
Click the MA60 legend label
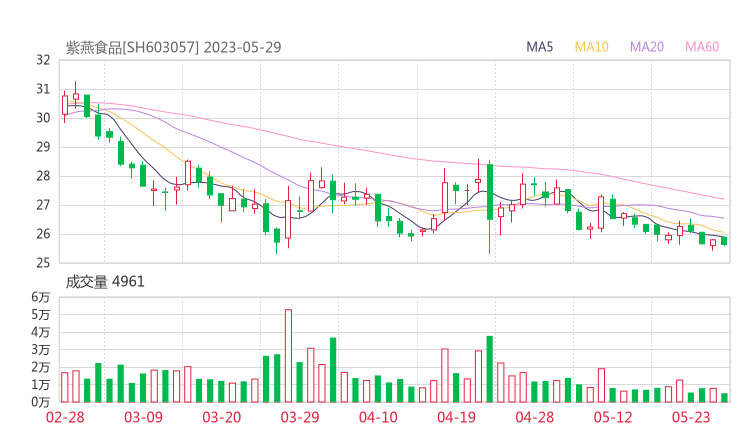(x=702, y=47)
